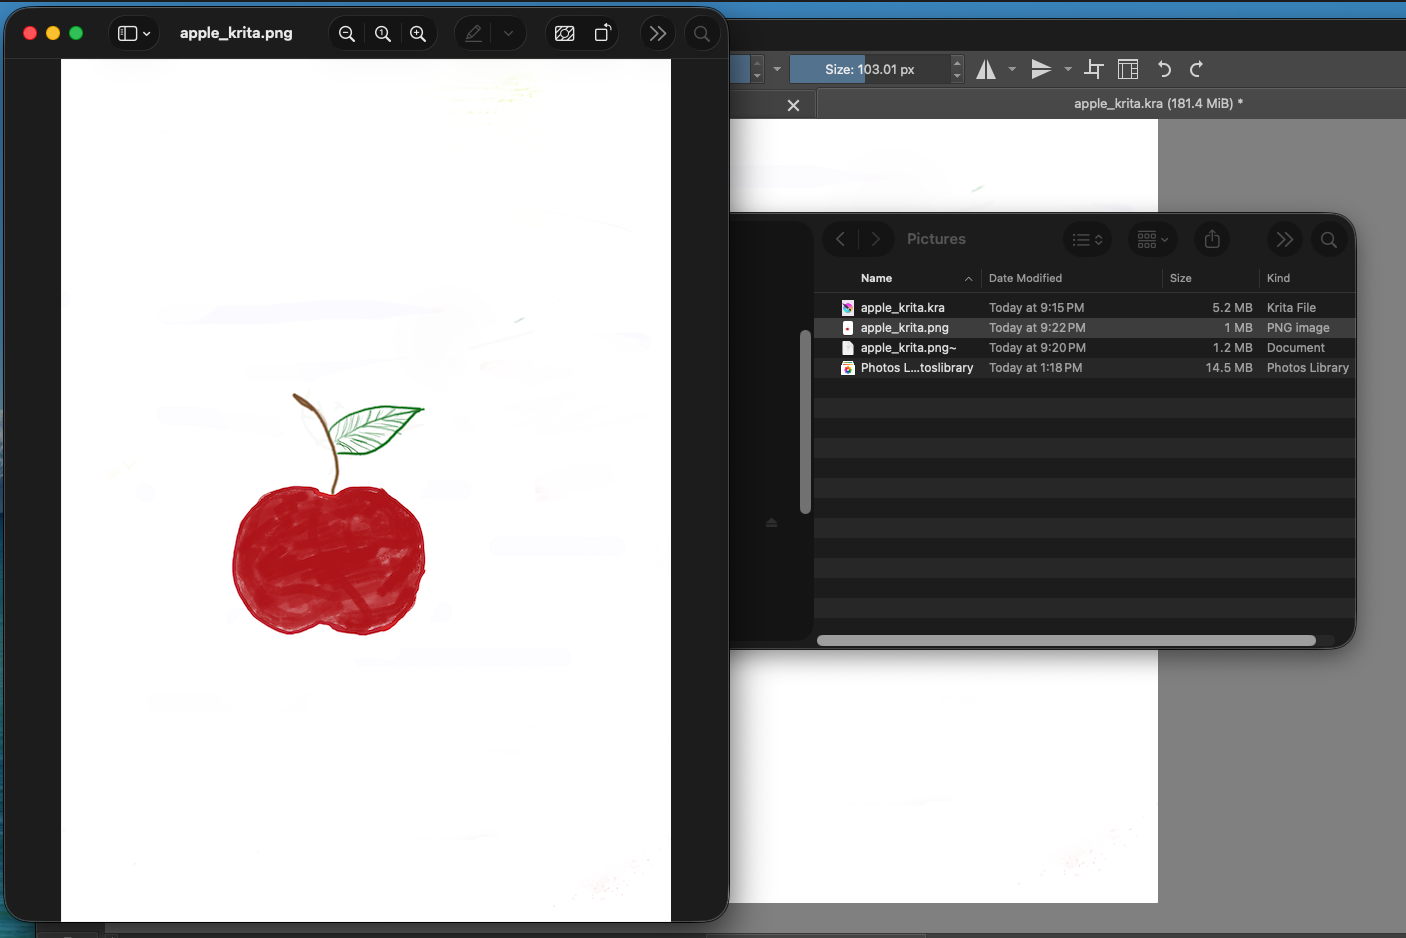The height and width of the screenshot is (938, 1406).
Task: Increase brush Size with the up stepper arrow
Action: point(957,62)
